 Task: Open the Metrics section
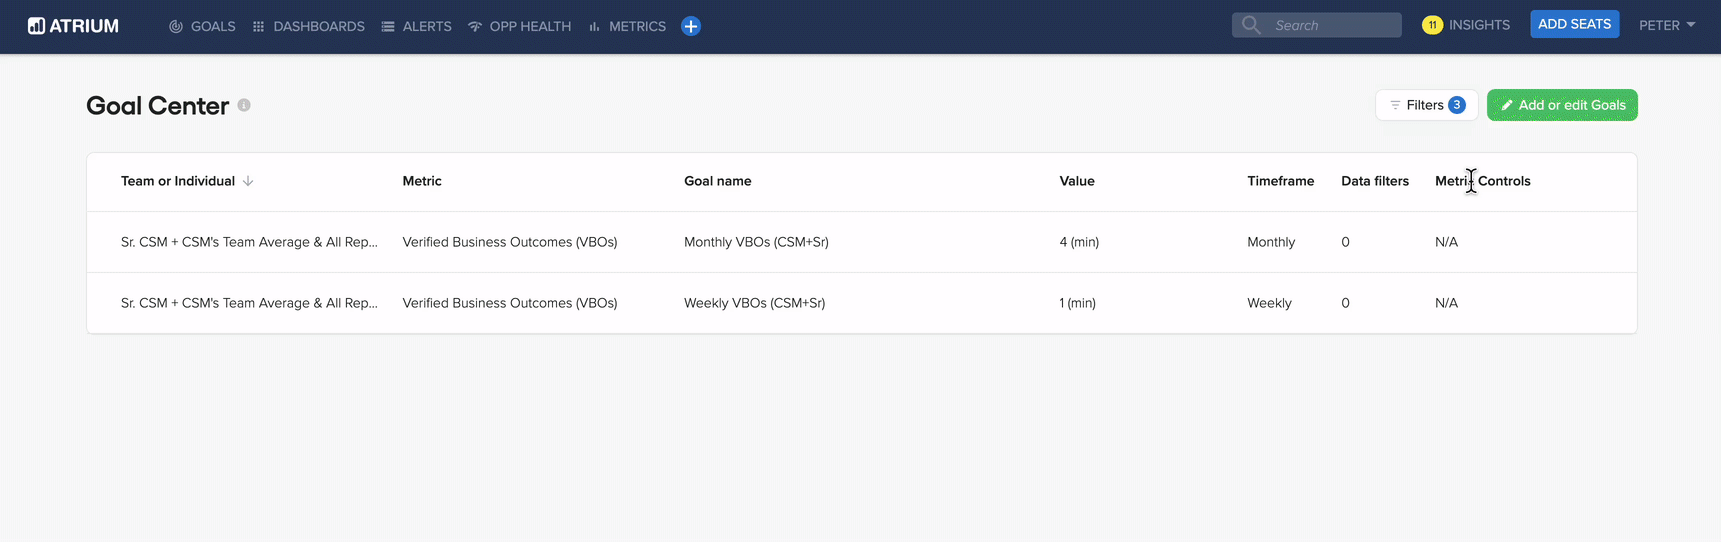coord(627,26)
